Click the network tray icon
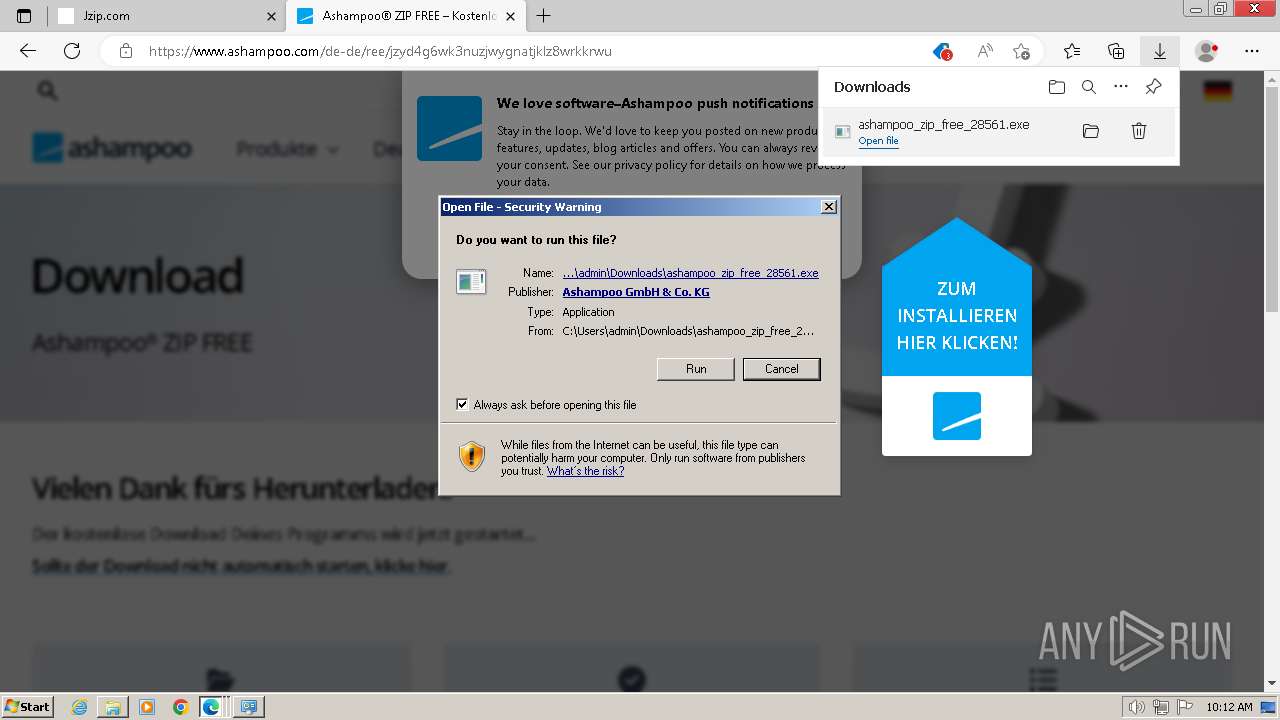 [1161, 707]
